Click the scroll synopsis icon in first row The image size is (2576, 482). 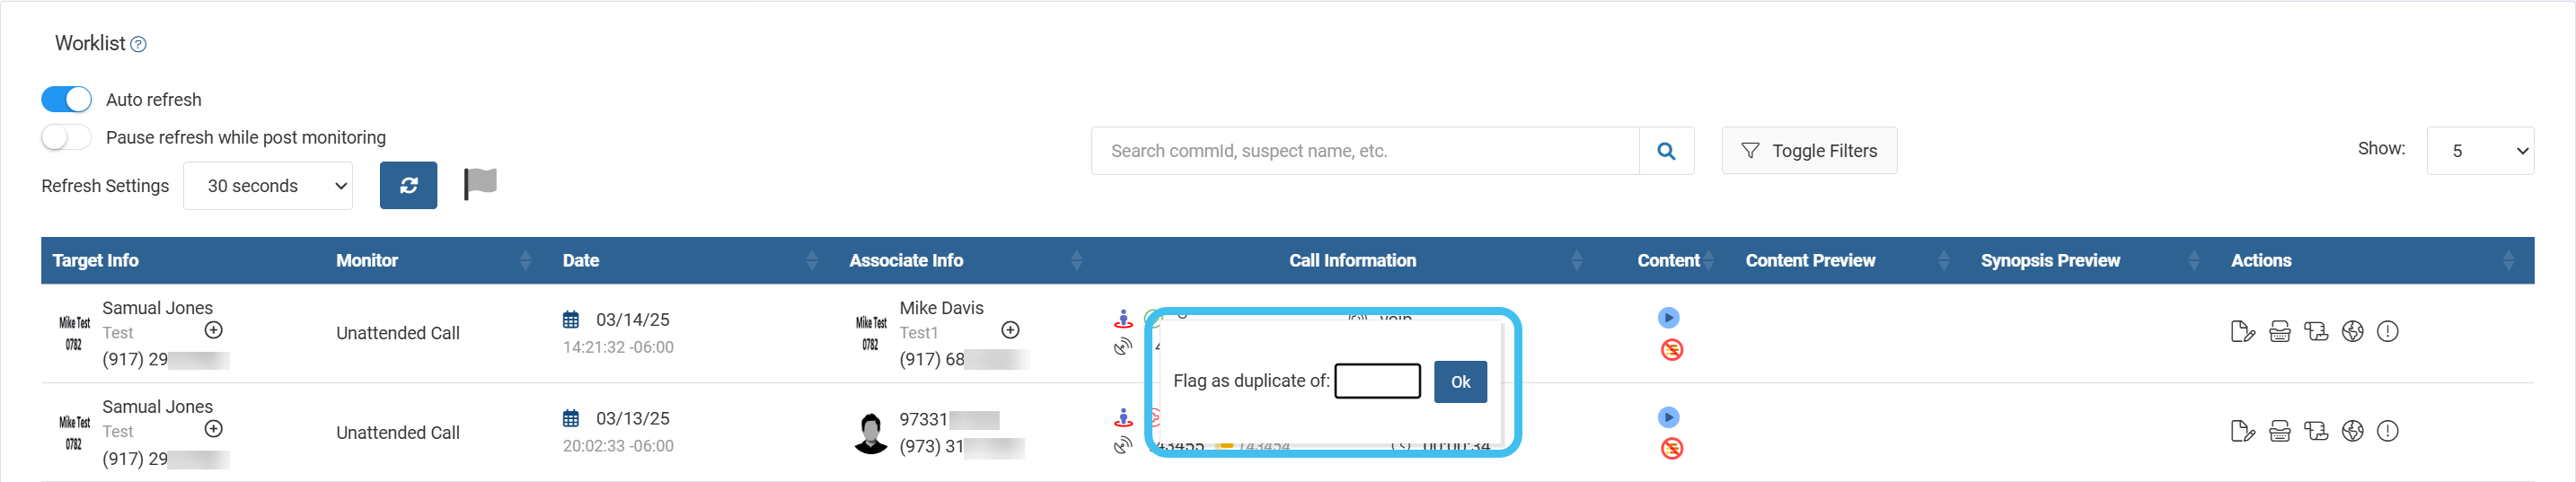[2315, 332]
